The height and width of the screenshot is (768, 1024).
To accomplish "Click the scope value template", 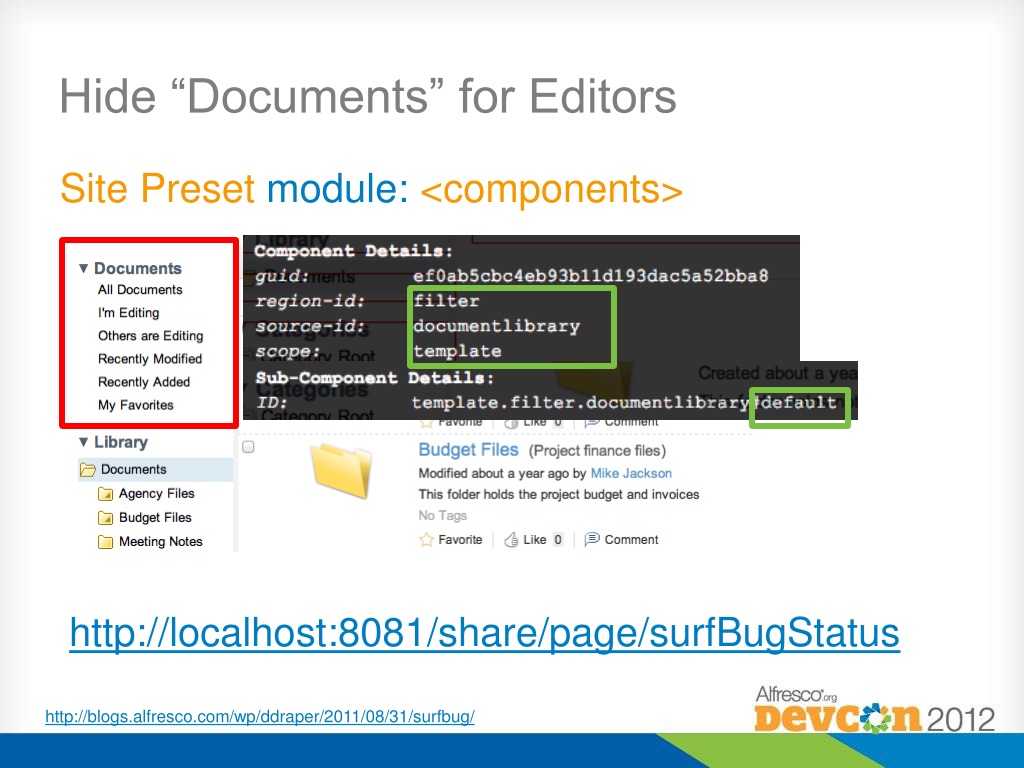I will pyautogui.click(x=457, y=351).
